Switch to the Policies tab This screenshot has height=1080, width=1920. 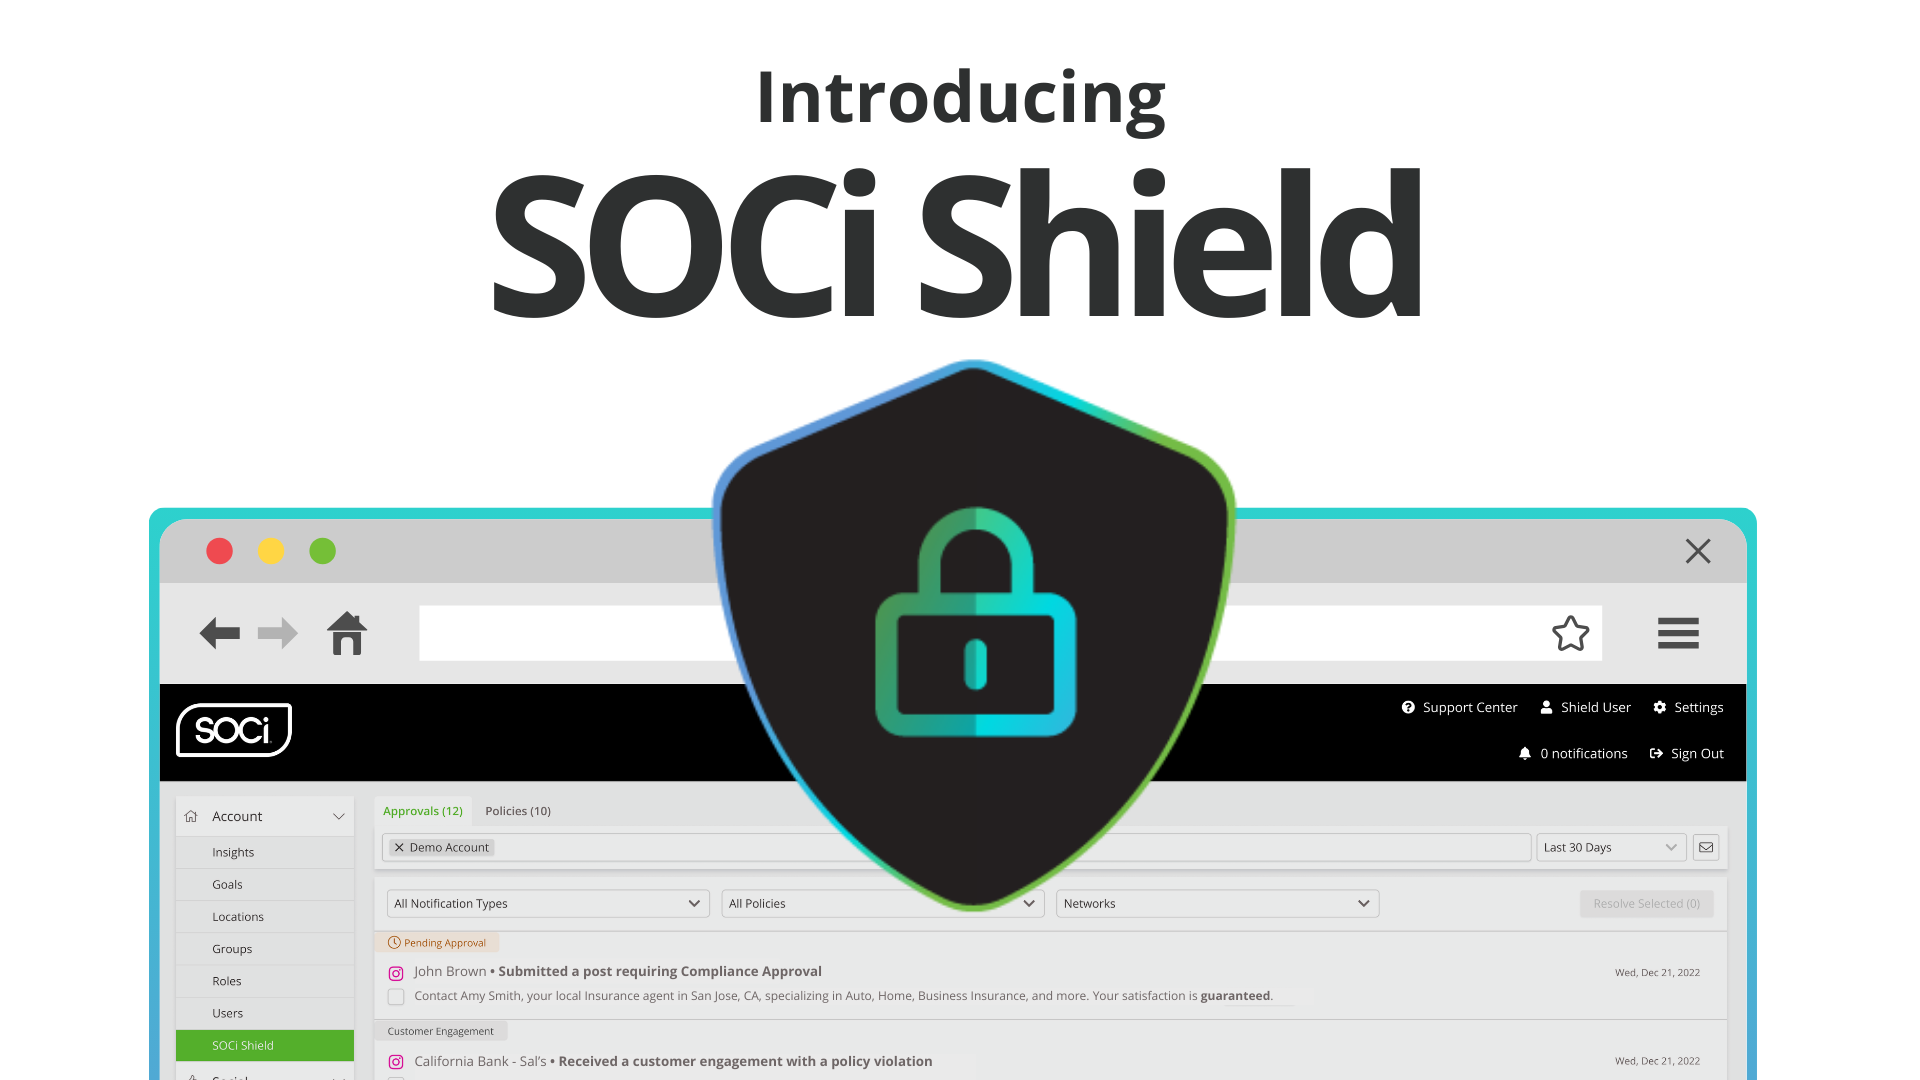pyautogui.click(x=517, y=810)
